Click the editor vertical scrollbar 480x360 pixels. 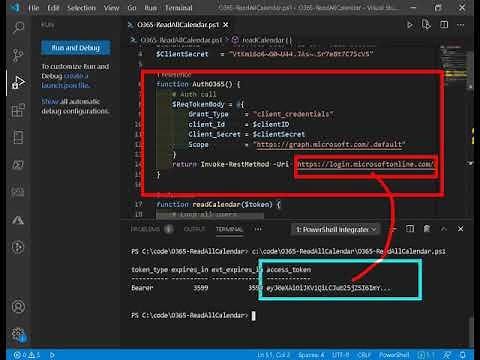(470, 70)
